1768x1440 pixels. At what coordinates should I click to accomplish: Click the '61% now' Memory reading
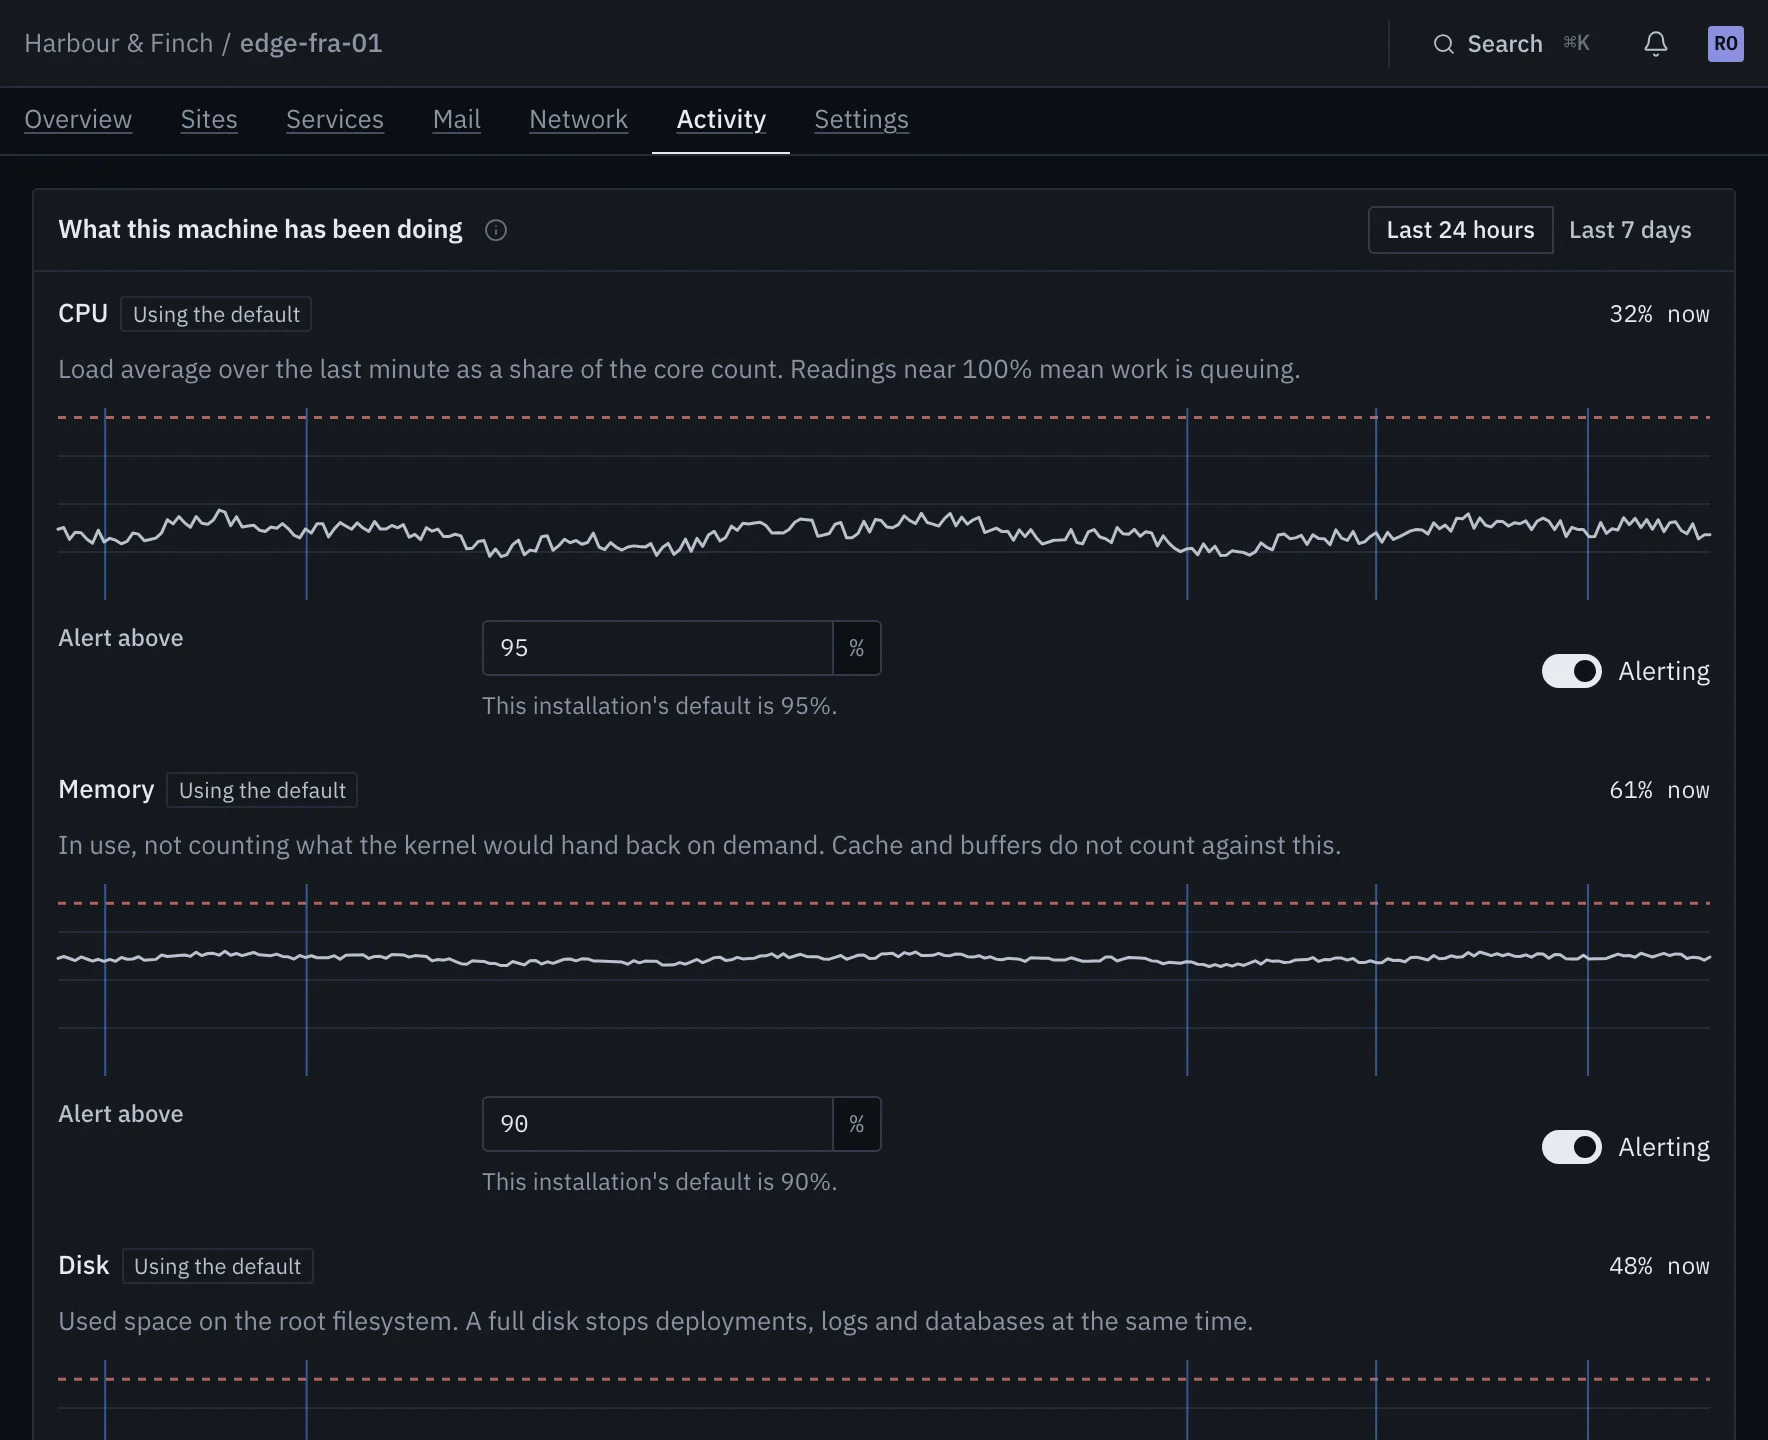click(x=1659, y=790)
